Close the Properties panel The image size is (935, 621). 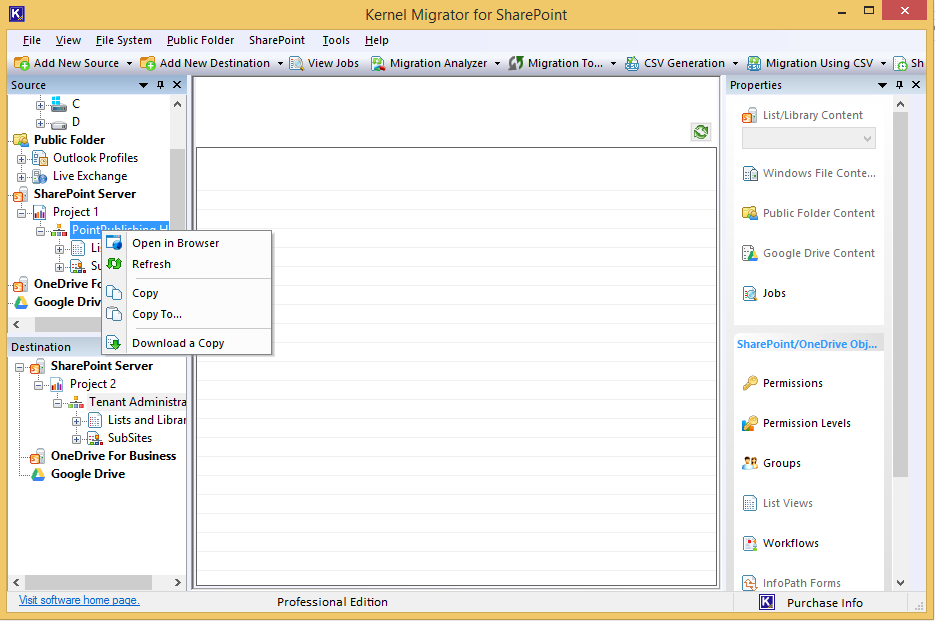916,85
